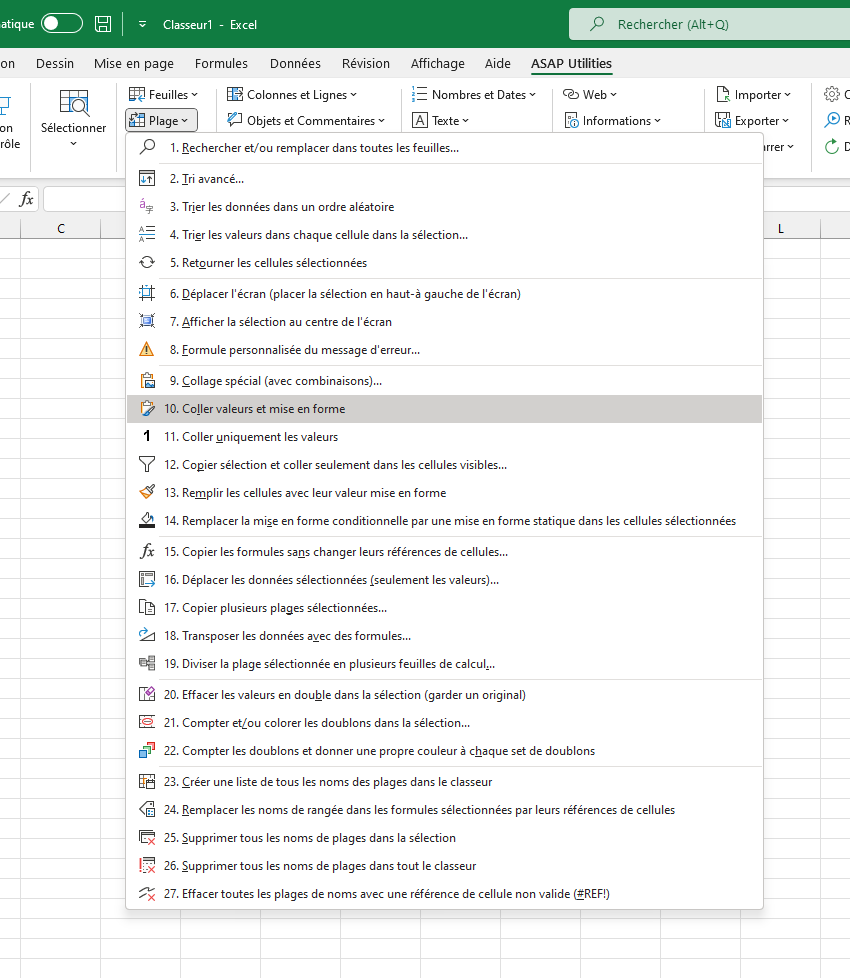Select the ASAP Utilities tab
The width and height of the screenshot is (850, 978).
[571, 63]
